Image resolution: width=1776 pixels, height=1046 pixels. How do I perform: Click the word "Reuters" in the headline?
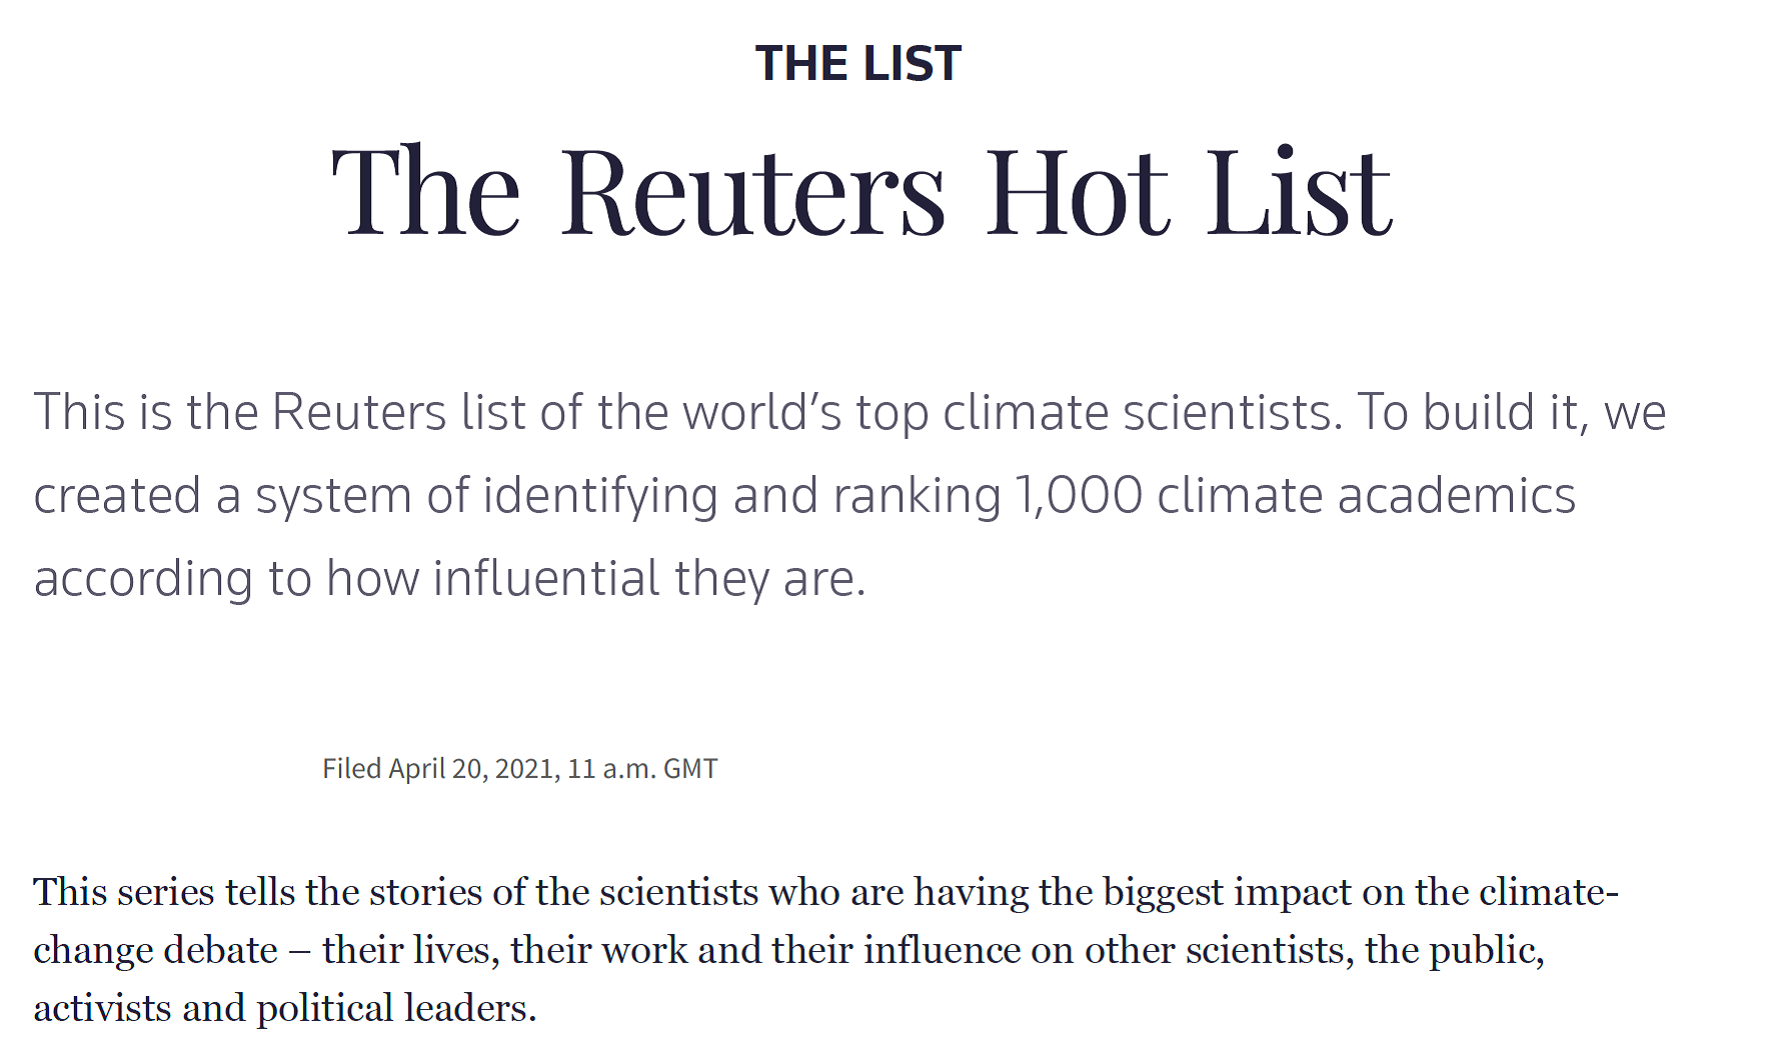click(x=752, y=192)
